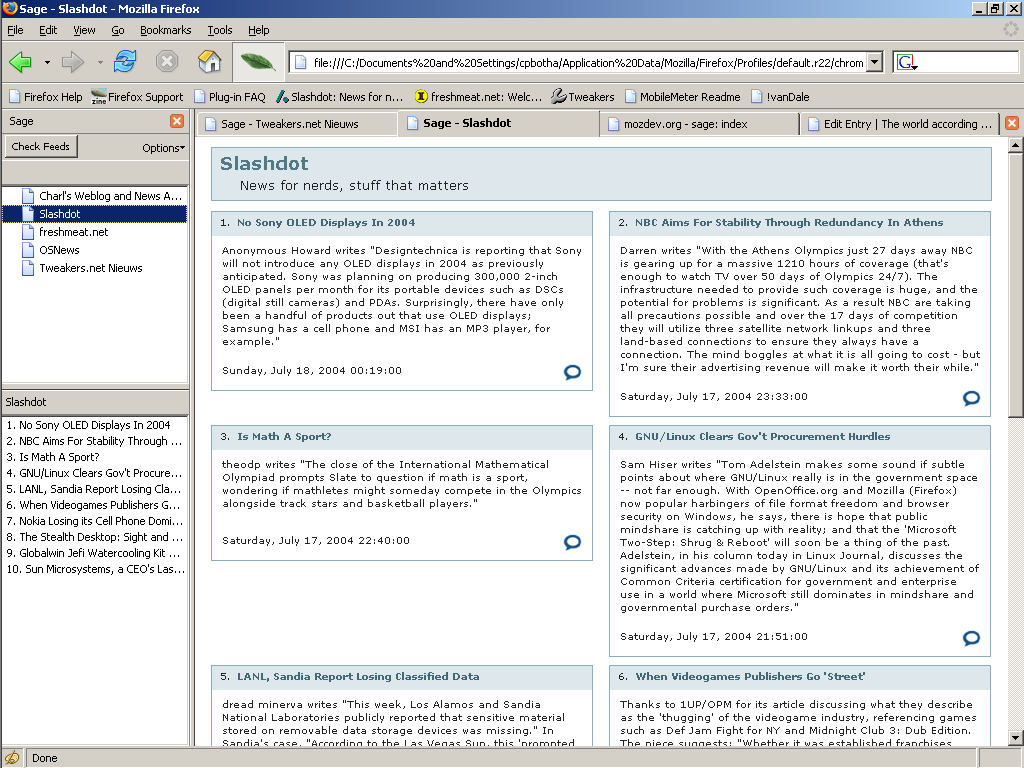Open the Slashdot feed title heading link
This screenshot has height=768, width=1024.
point(264,163)
